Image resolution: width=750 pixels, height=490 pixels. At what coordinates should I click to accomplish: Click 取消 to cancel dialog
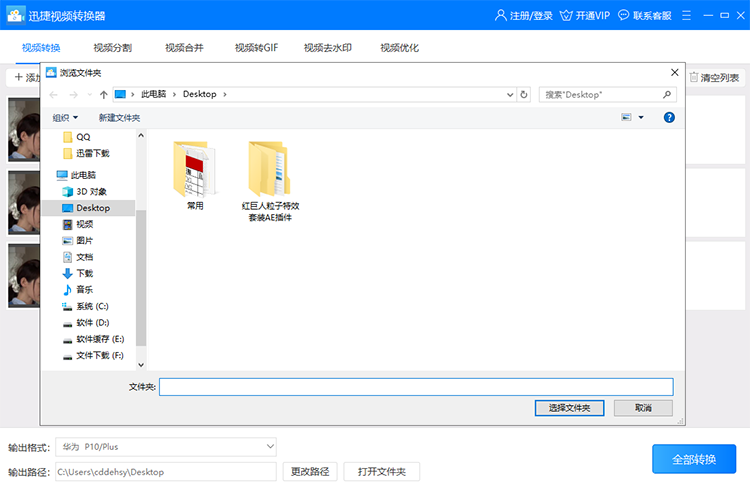(643, 408)
